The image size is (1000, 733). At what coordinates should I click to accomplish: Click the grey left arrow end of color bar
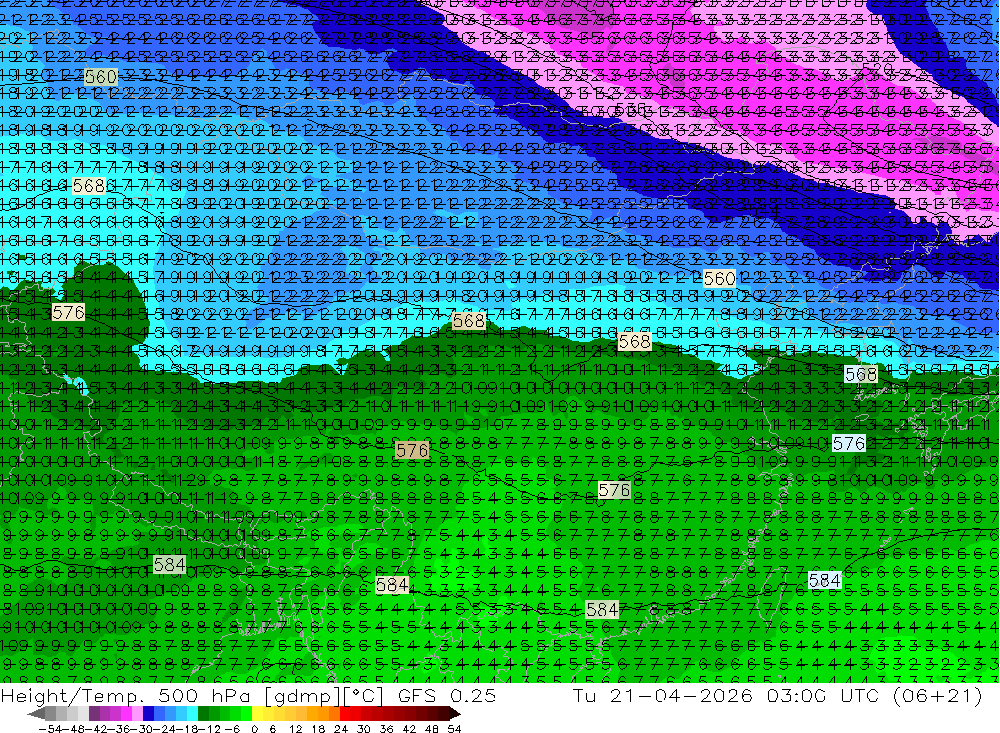point(36,713)
